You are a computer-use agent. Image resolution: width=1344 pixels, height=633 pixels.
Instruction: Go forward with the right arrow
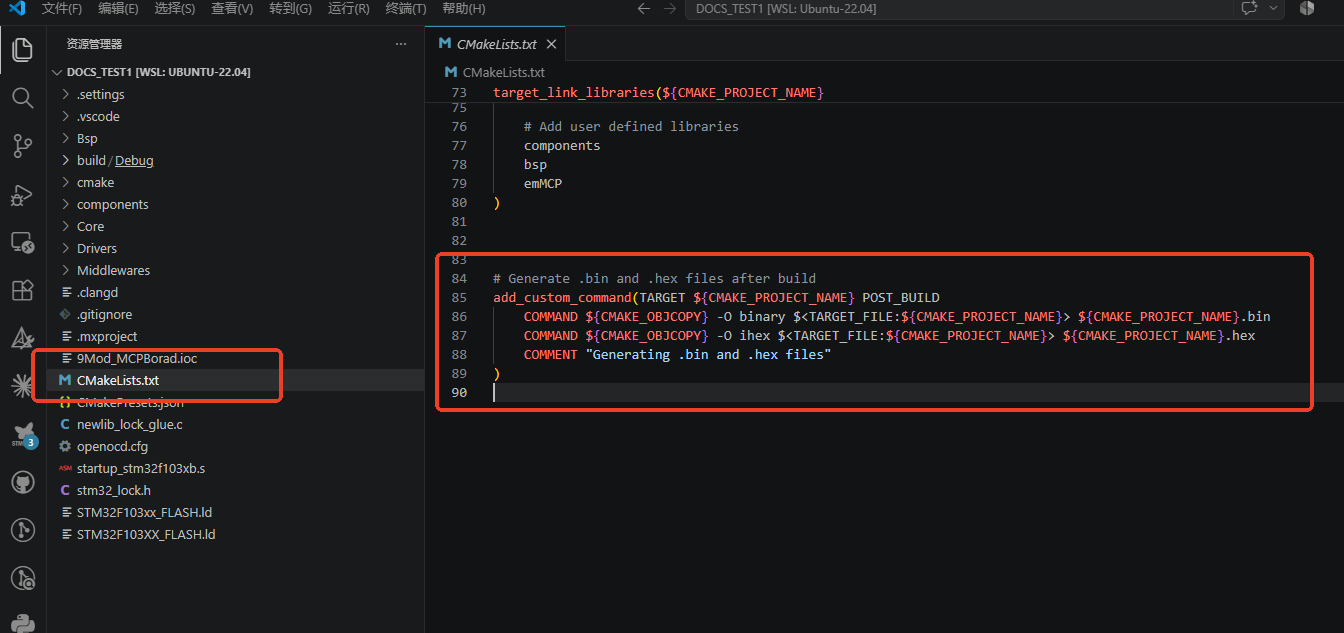click(670, 9)
